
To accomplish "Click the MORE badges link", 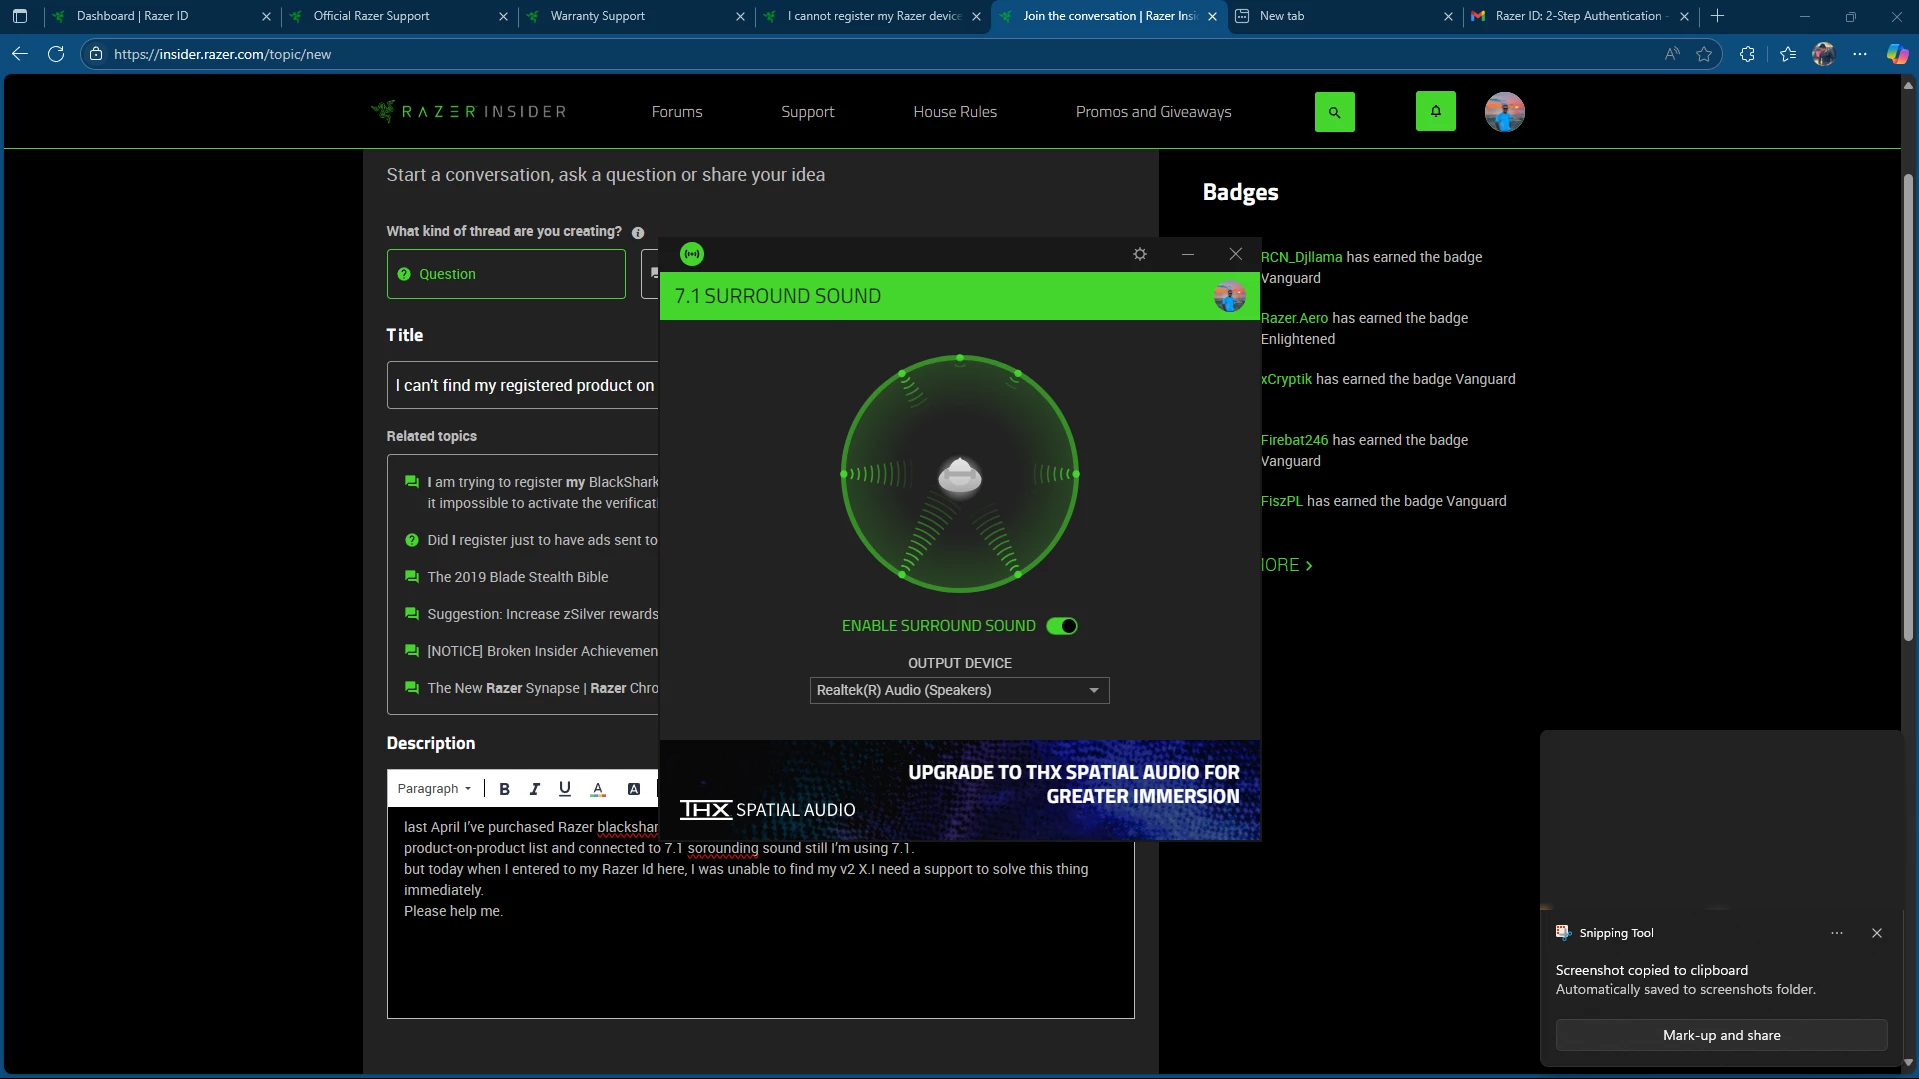I will 1286,565.
